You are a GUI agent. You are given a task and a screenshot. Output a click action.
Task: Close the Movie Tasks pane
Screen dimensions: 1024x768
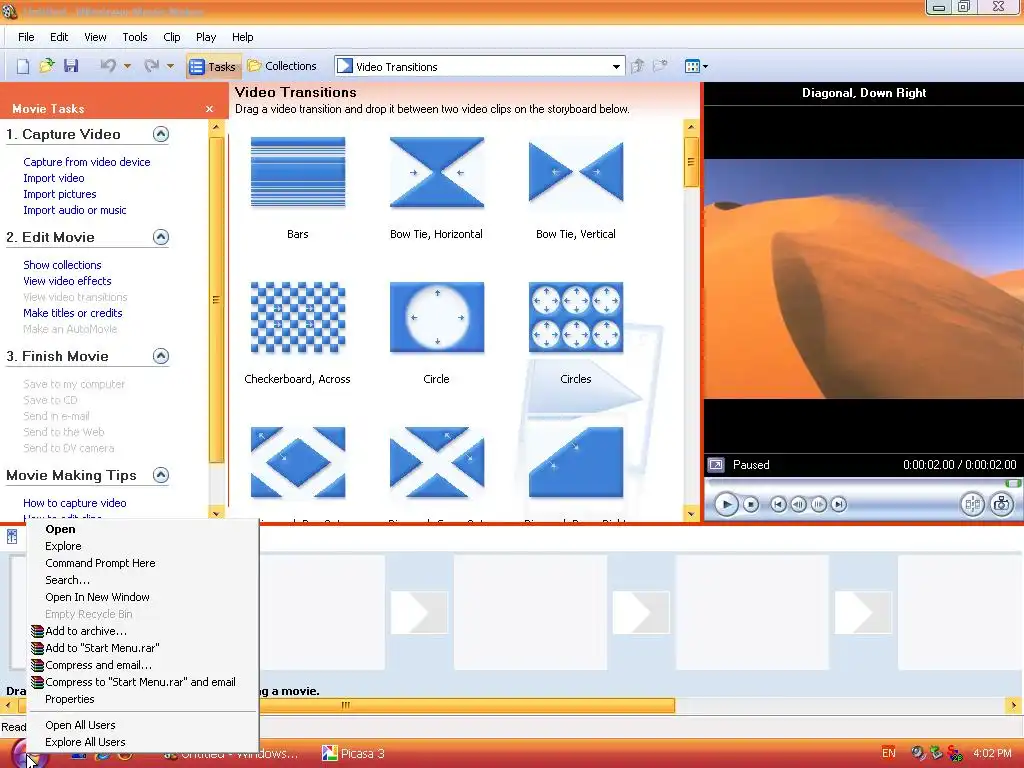pos(210,109)
